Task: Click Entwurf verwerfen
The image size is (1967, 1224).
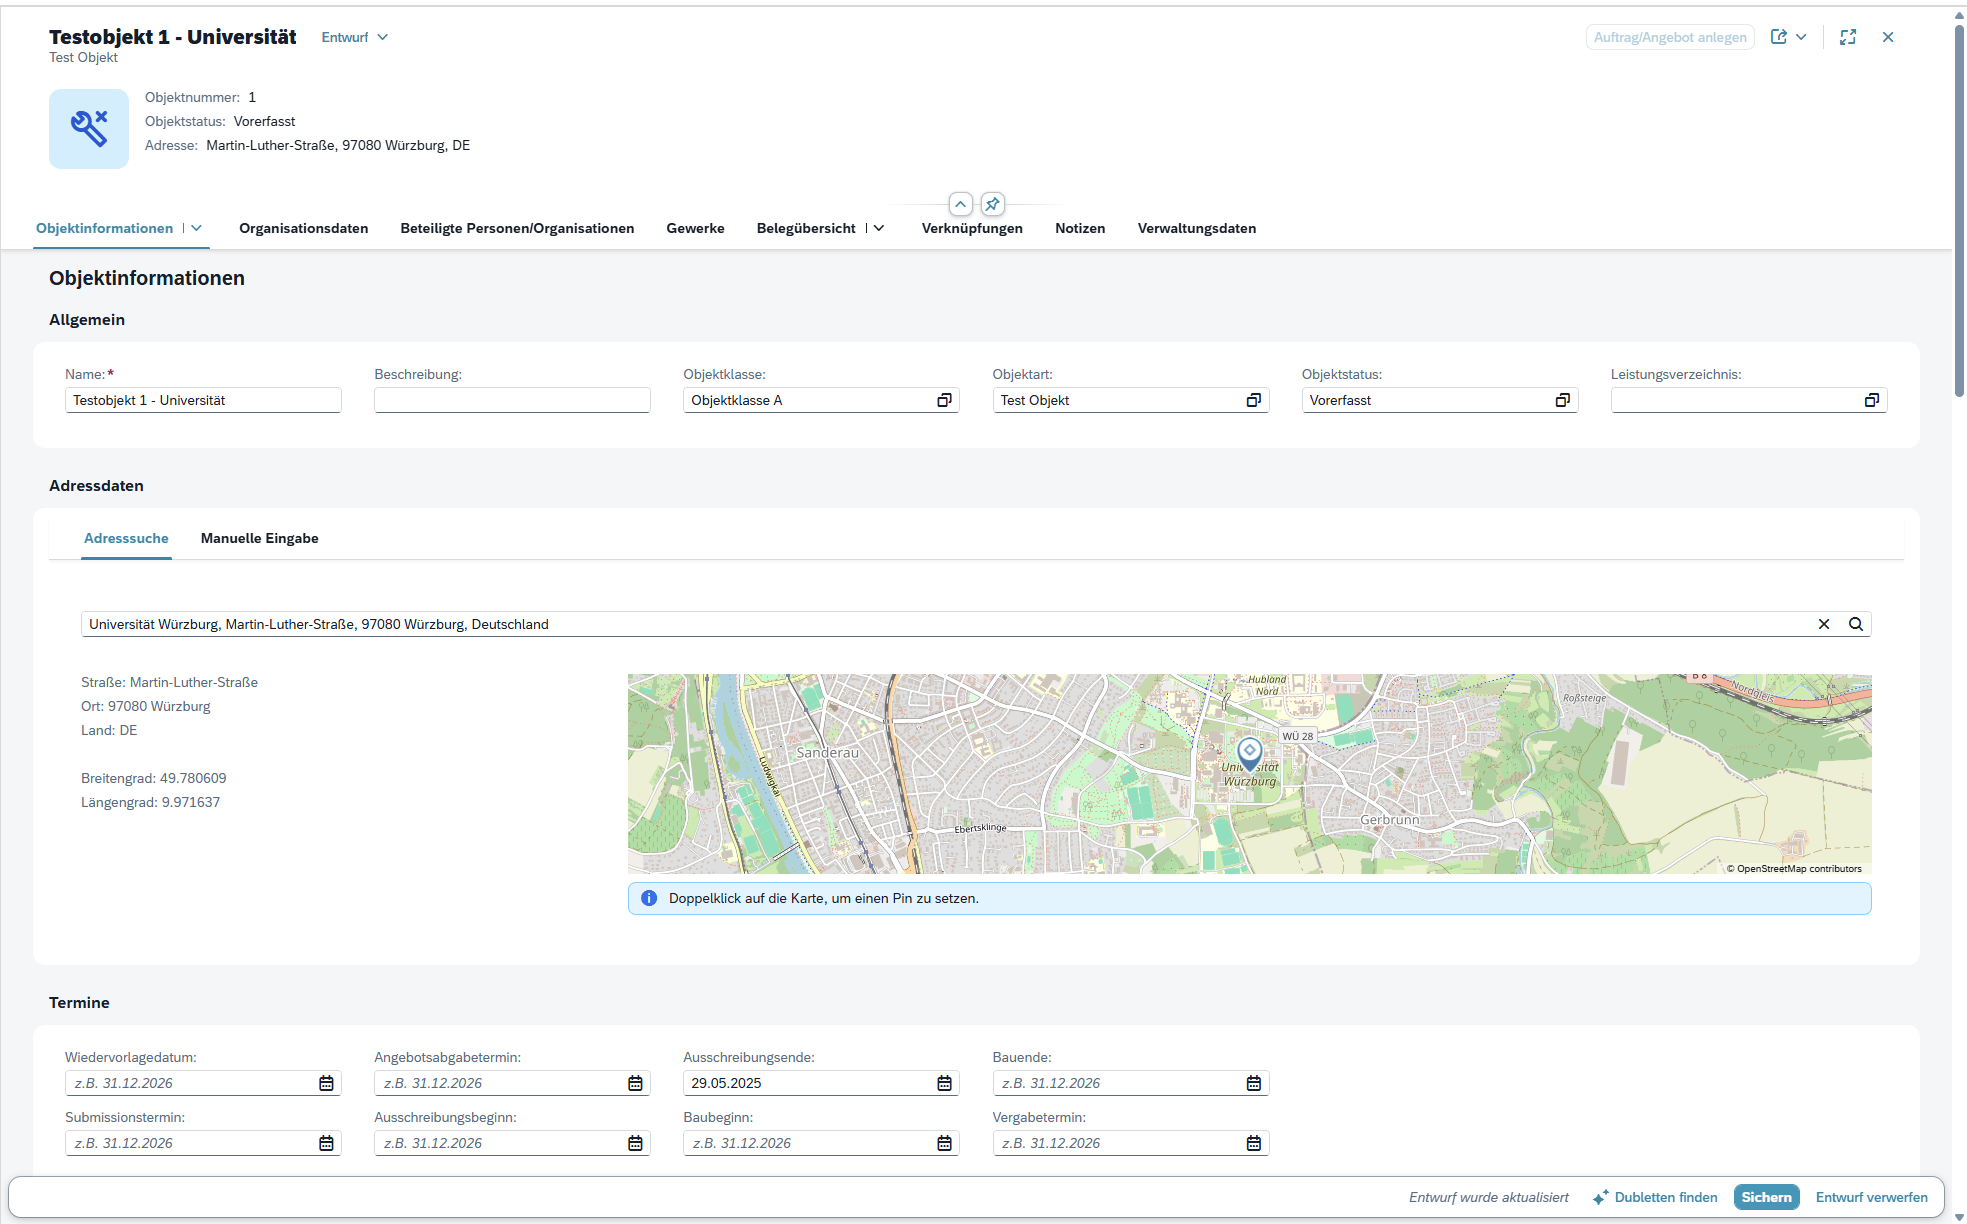Action: coord(1872,1197)
